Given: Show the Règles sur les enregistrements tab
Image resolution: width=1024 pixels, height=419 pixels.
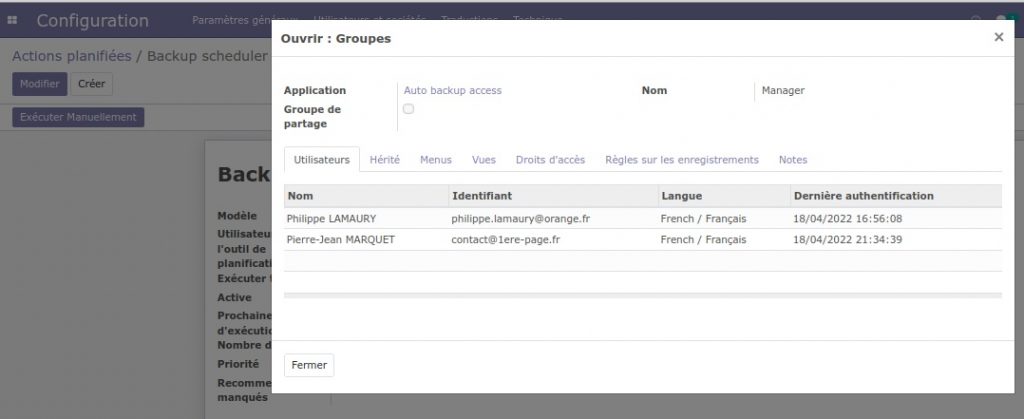Looking at the screenshot, I should [x=682, y=159].
